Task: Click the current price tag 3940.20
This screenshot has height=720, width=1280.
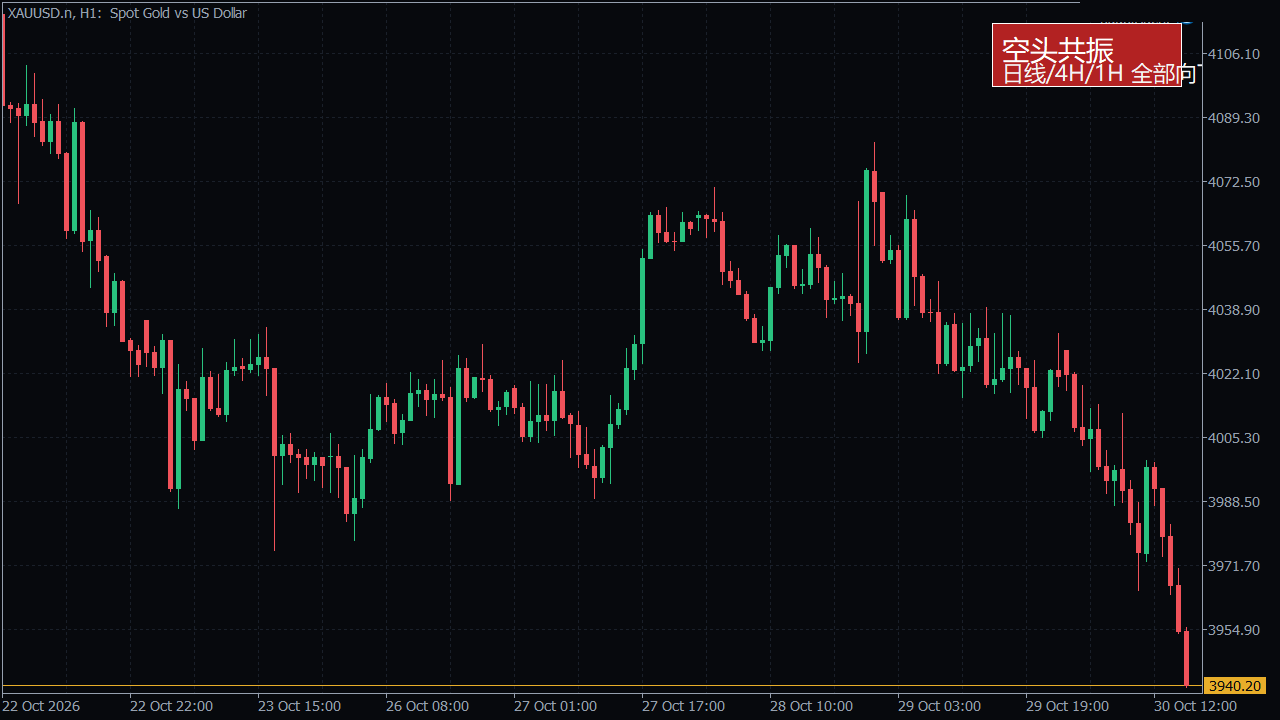Action: tap(1235, 686)
